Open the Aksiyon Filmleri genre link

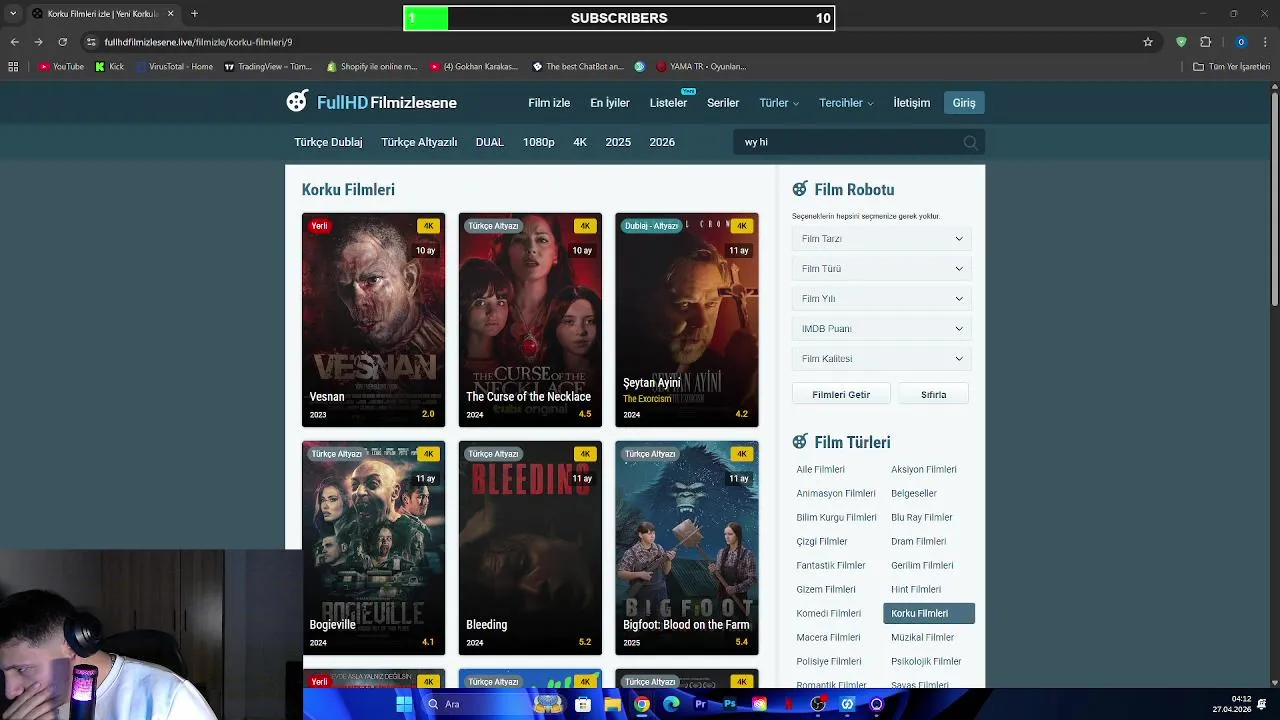tap(924, 469)
